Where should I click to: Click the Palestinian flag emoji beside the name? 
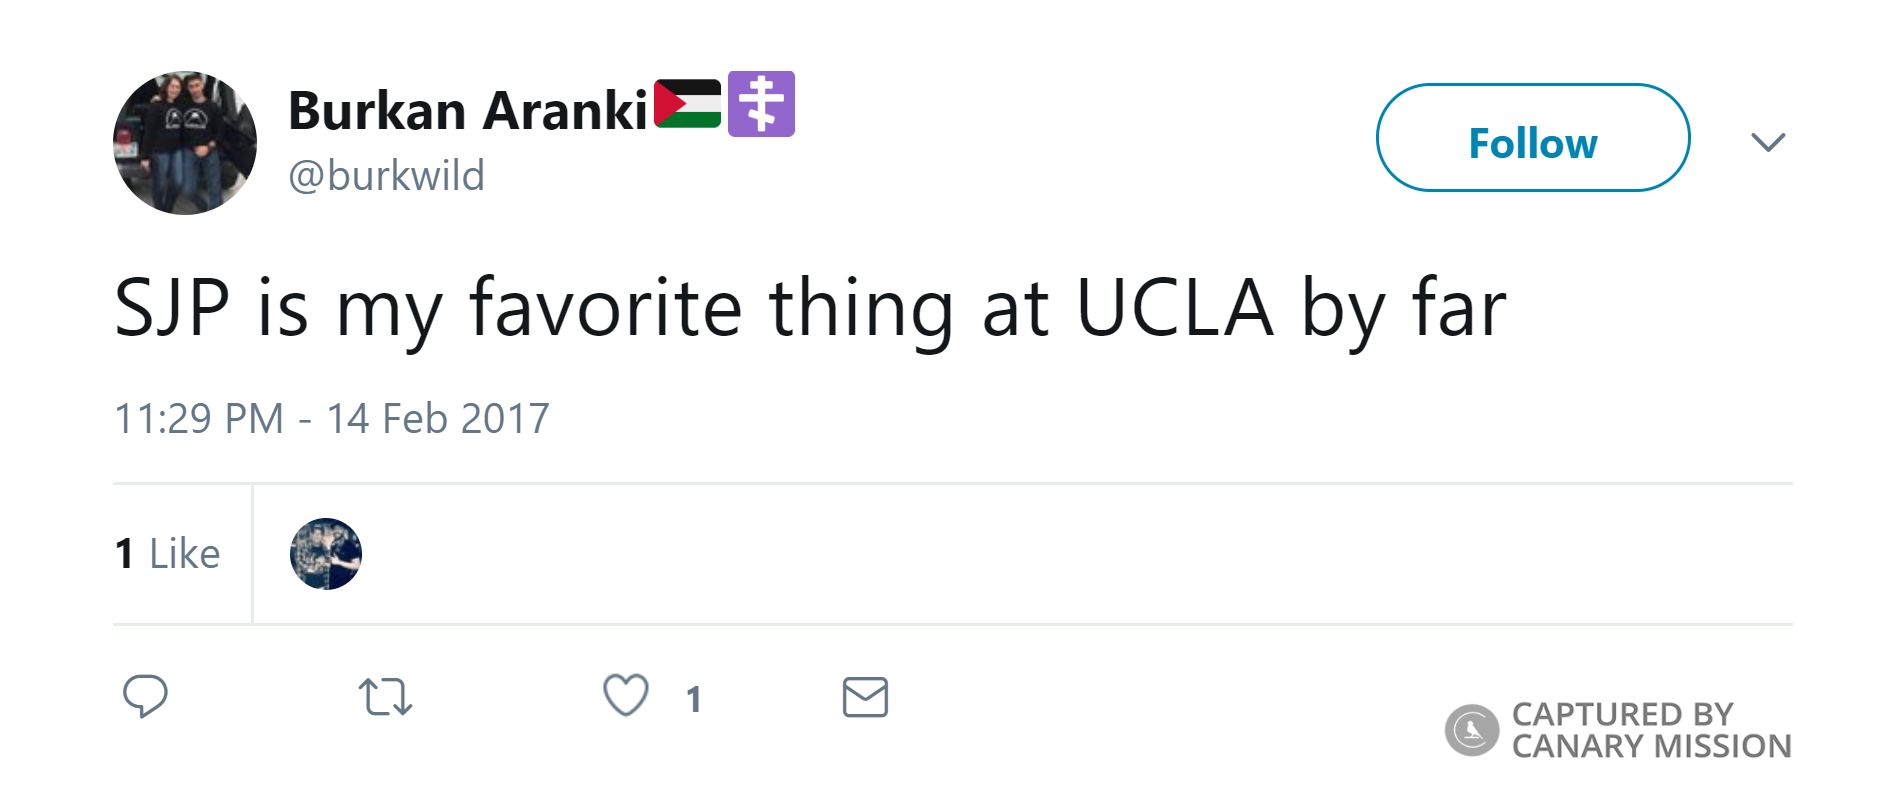pos(687,104)
